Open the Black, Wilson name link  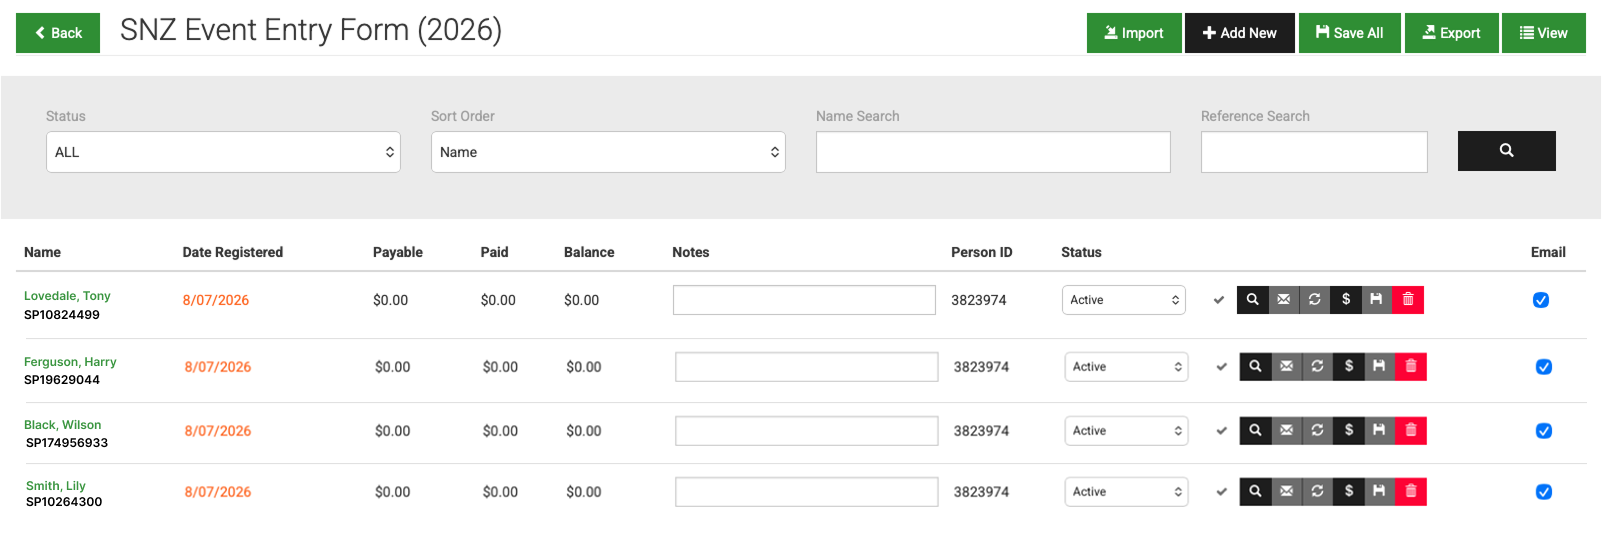click(62, 425)
